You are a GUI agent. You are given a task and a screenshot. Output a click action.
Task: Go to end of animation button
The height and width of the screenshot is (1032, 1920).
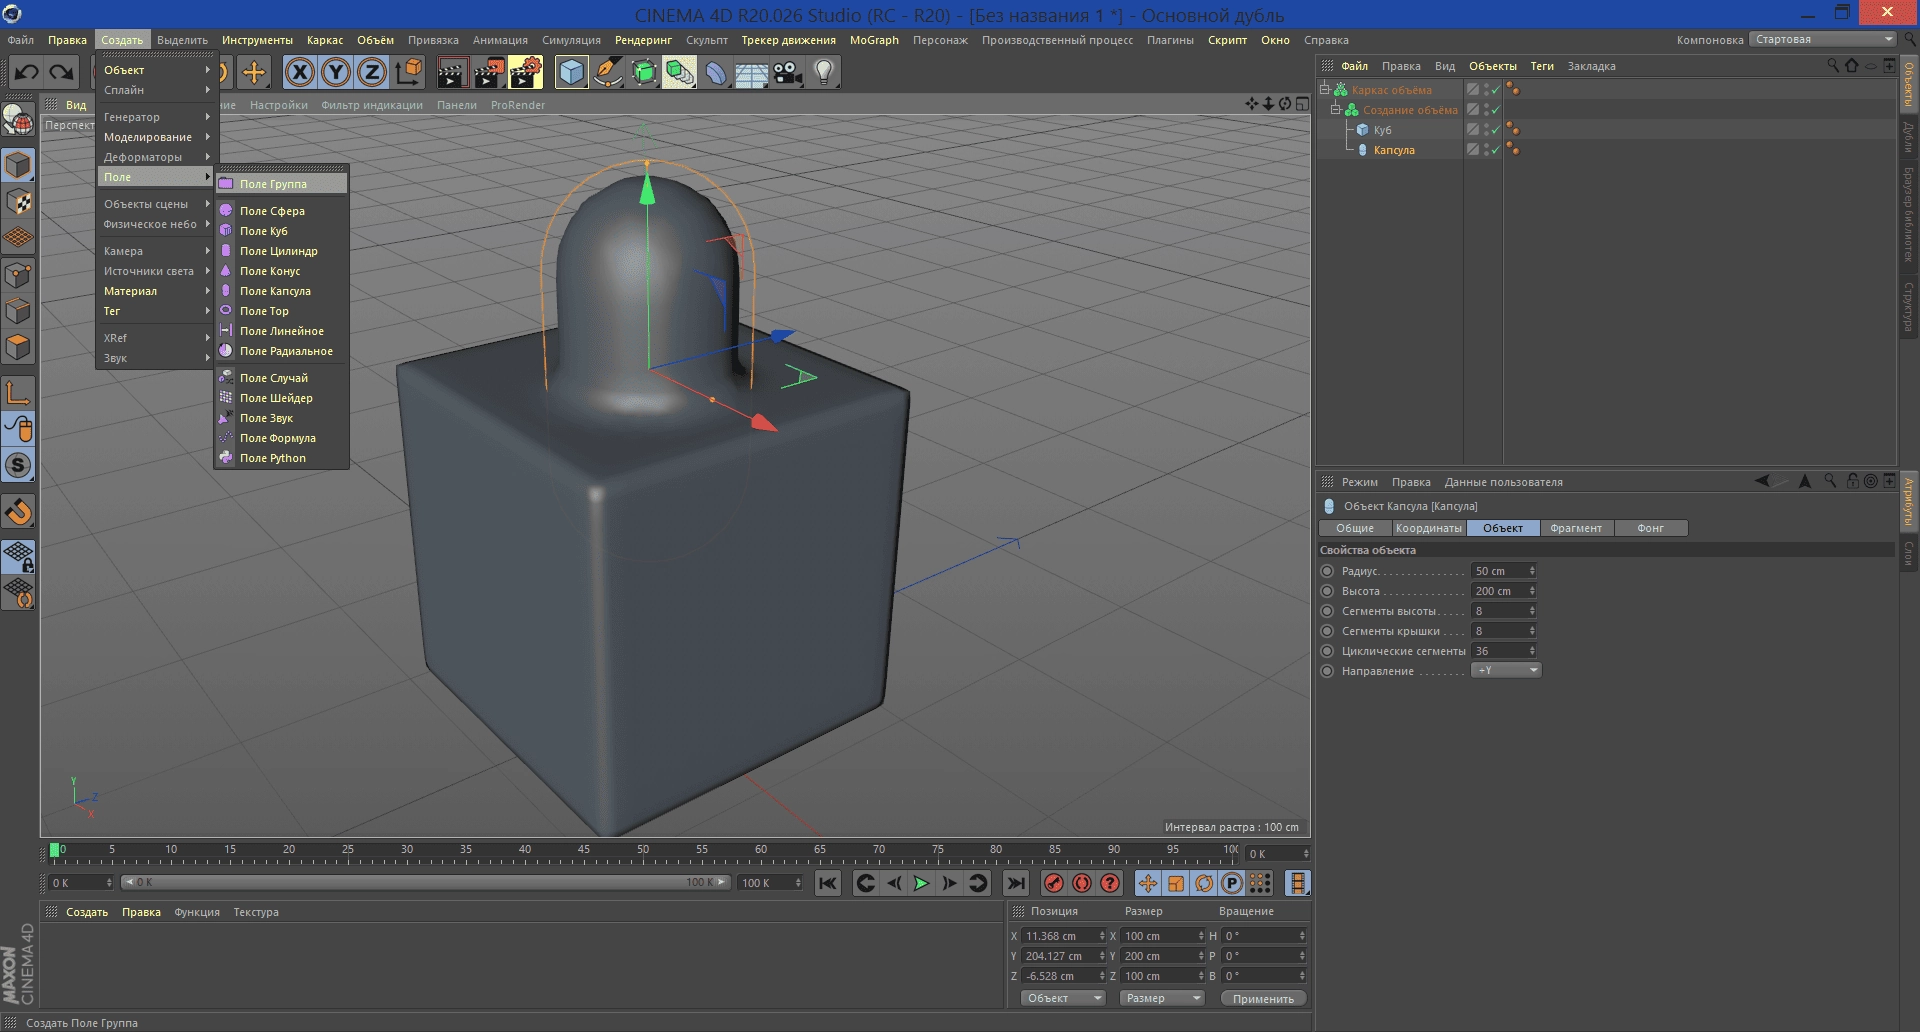pyautogui.click(x=1015, y=883)
